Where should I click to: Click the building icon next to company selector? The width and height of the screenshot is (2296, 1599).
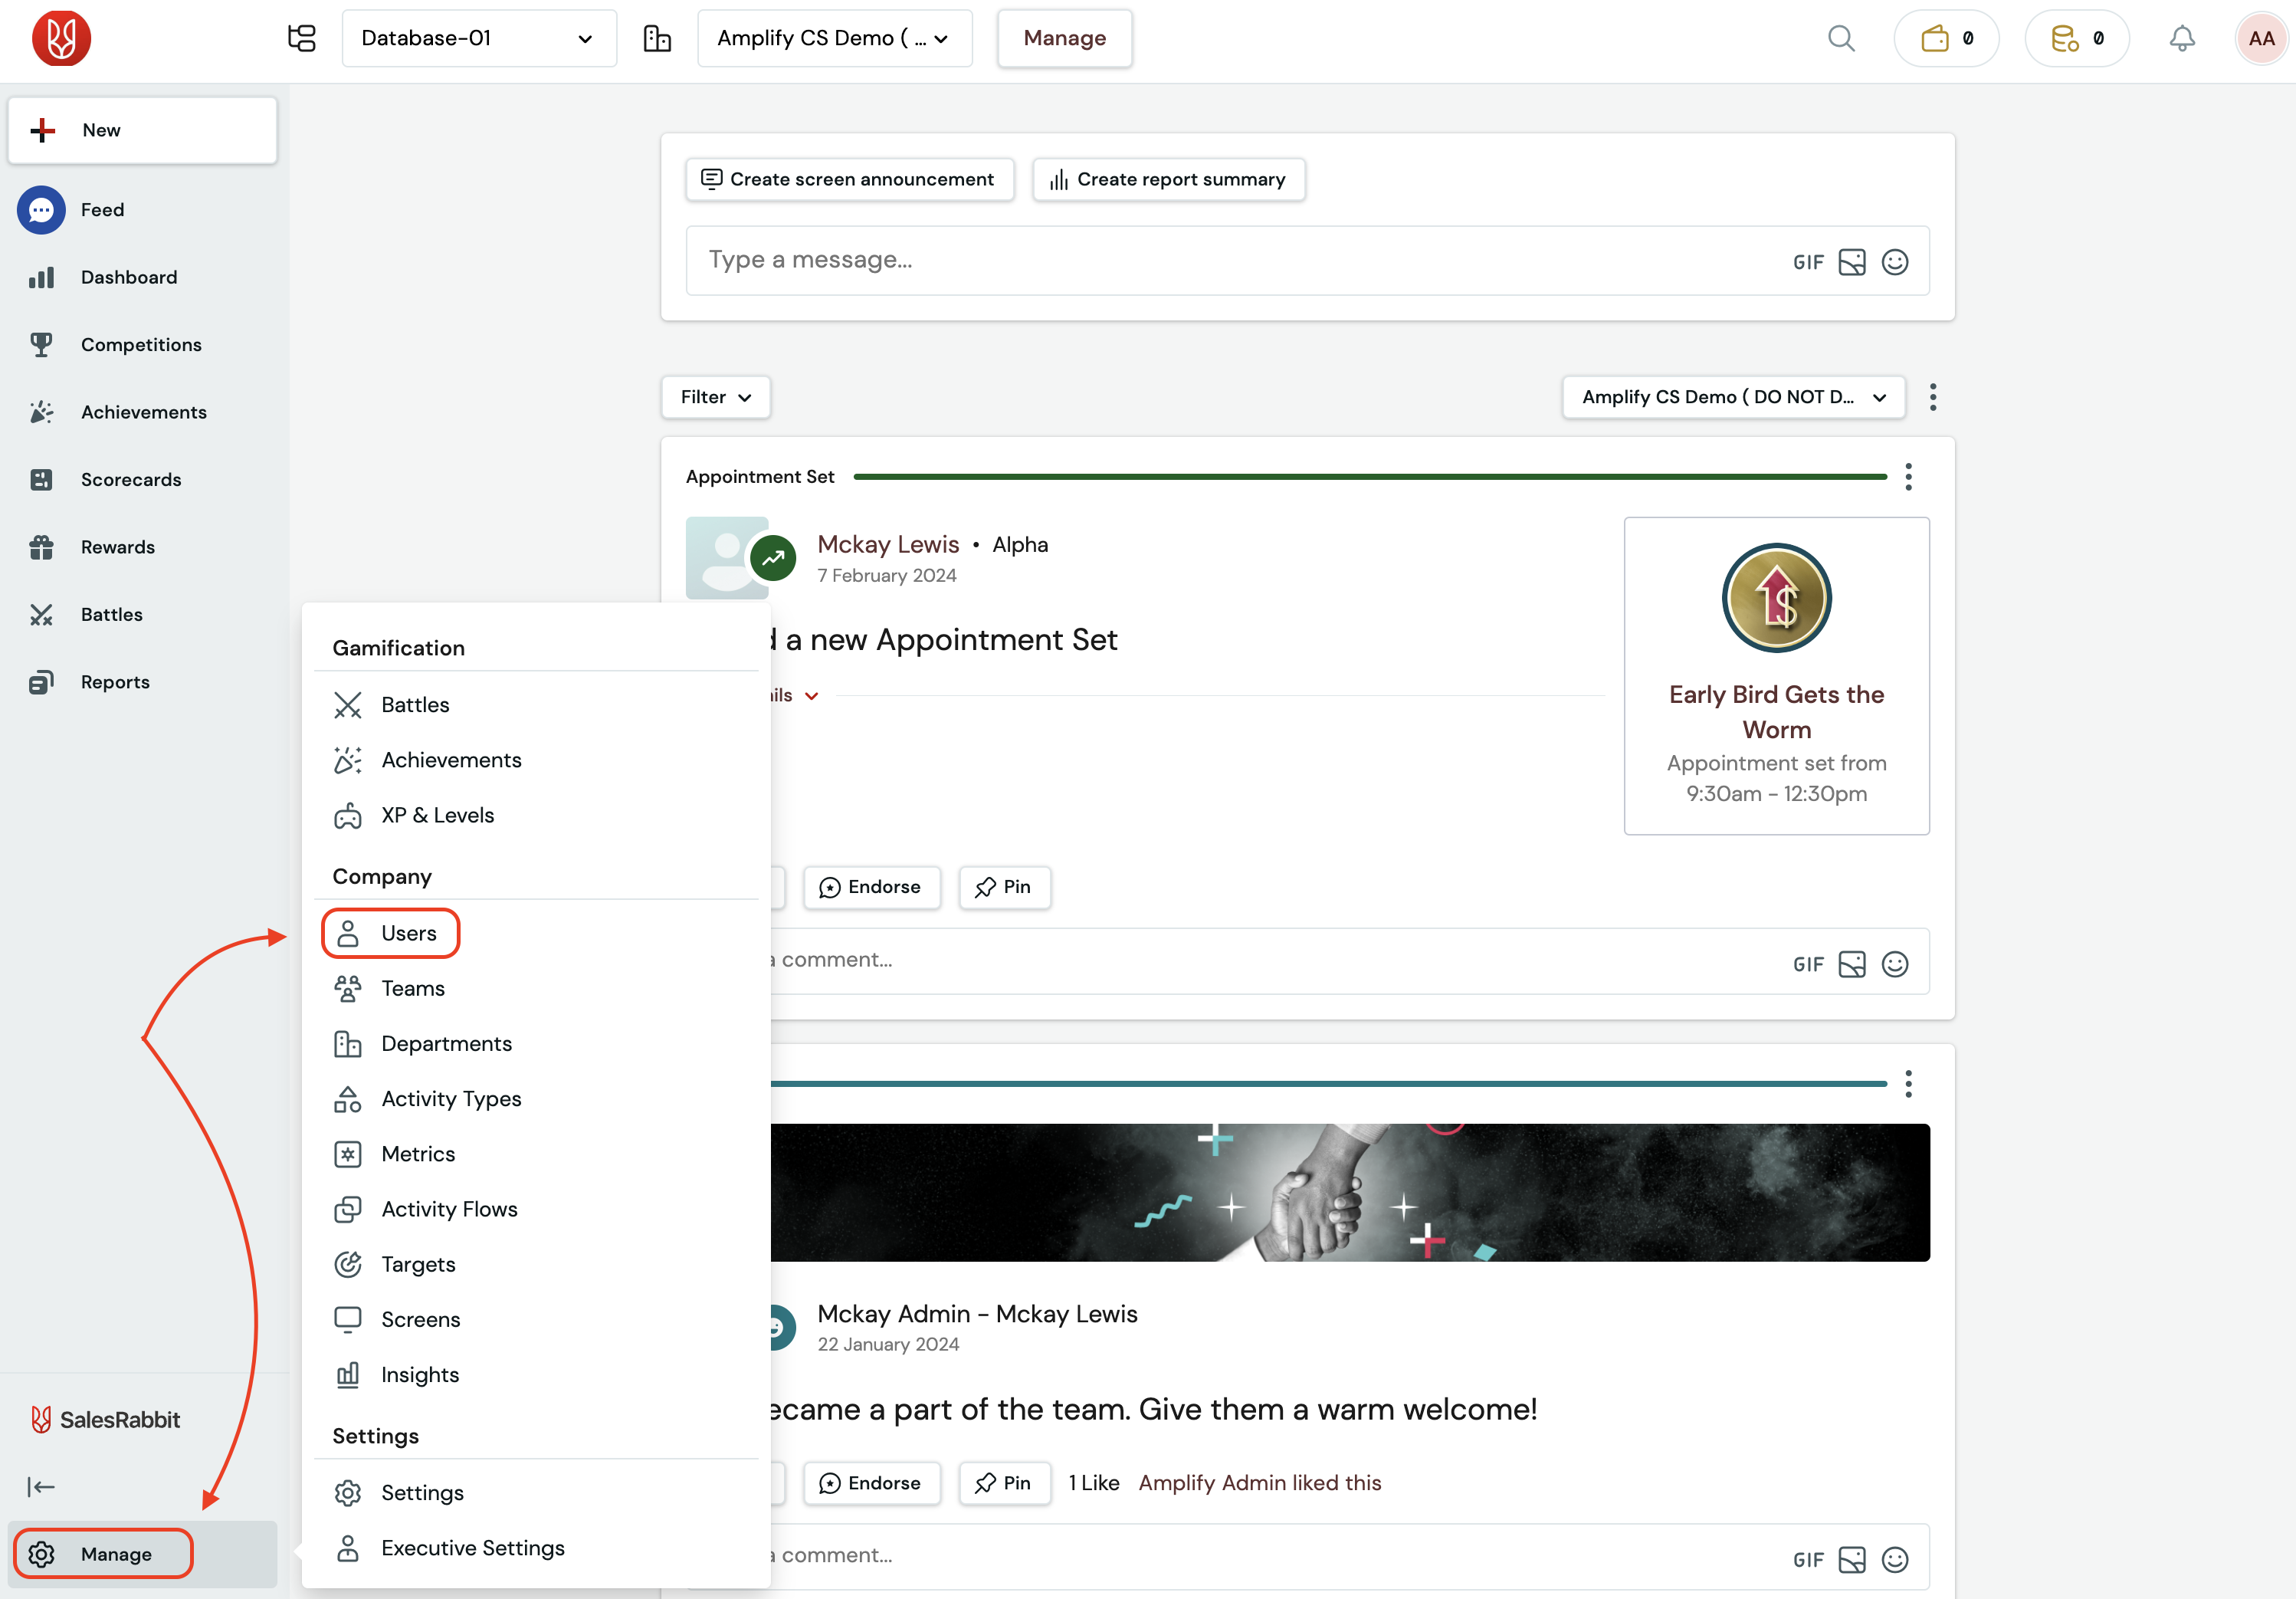[x=657, y=38]
